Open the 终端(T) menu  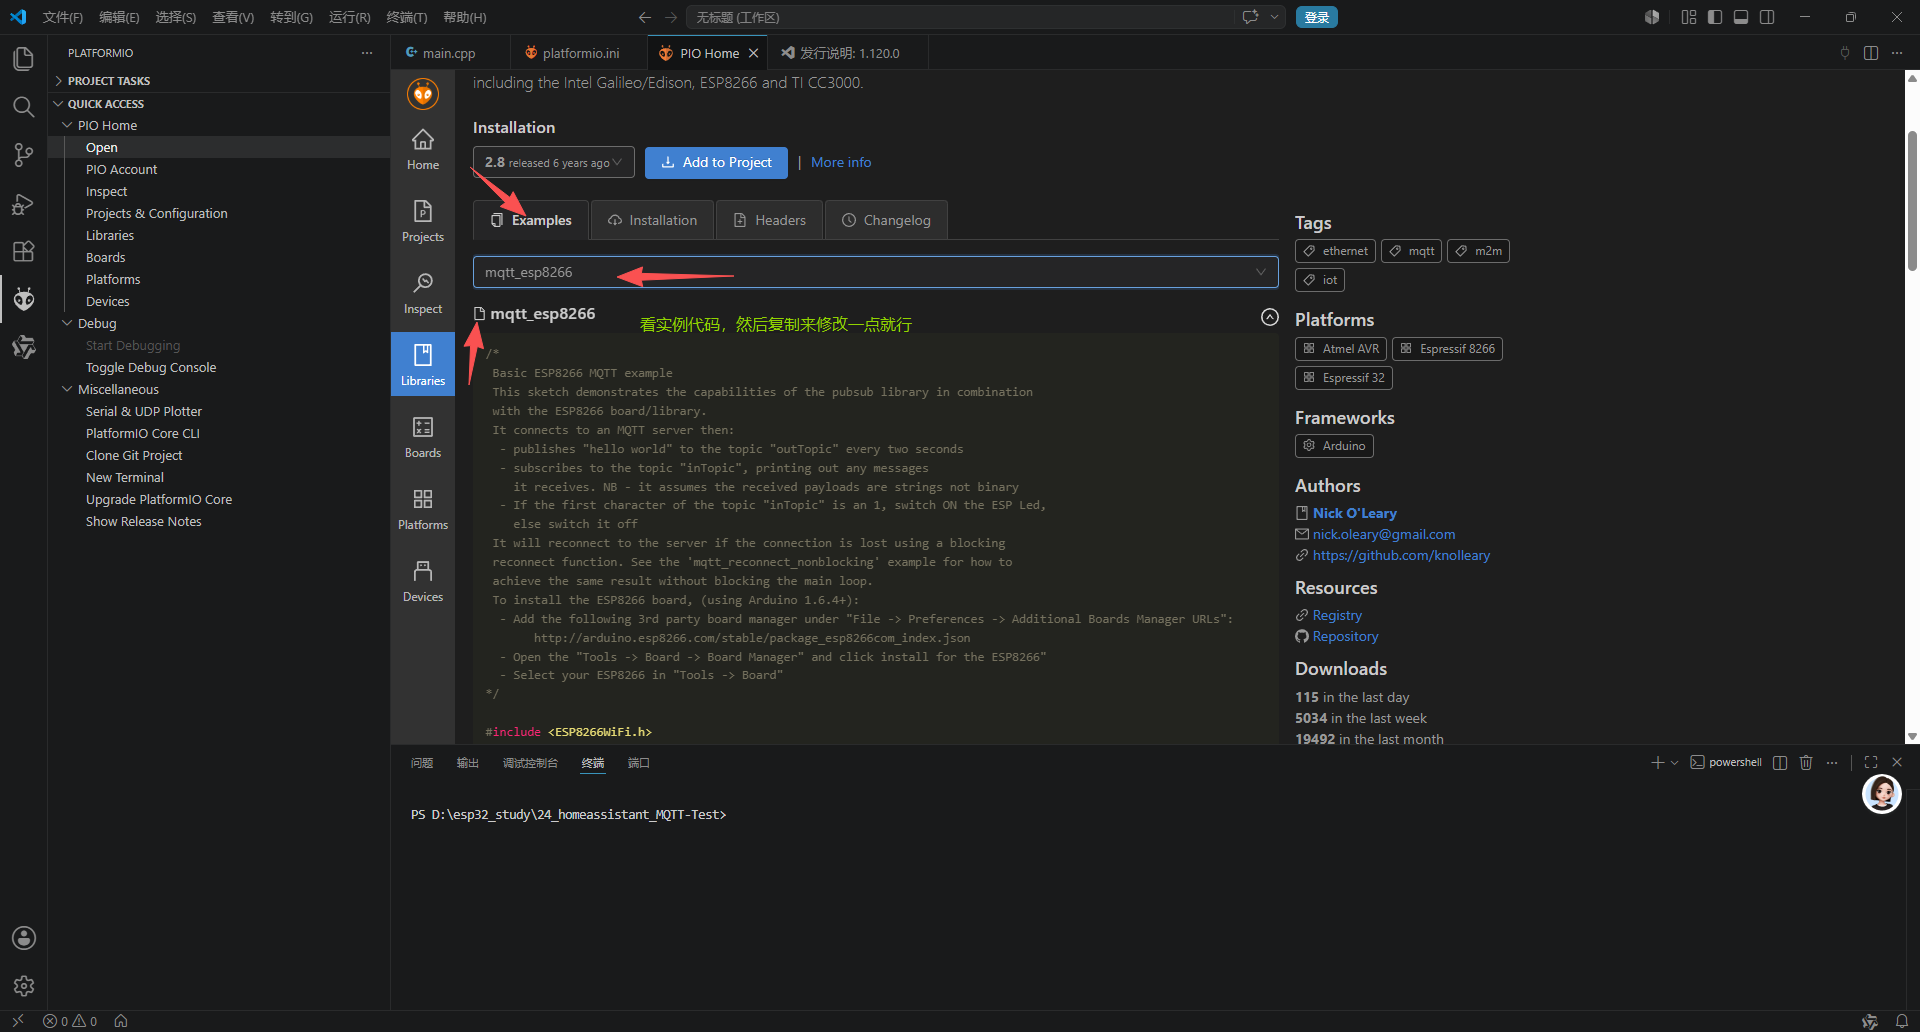pos(407,17)
